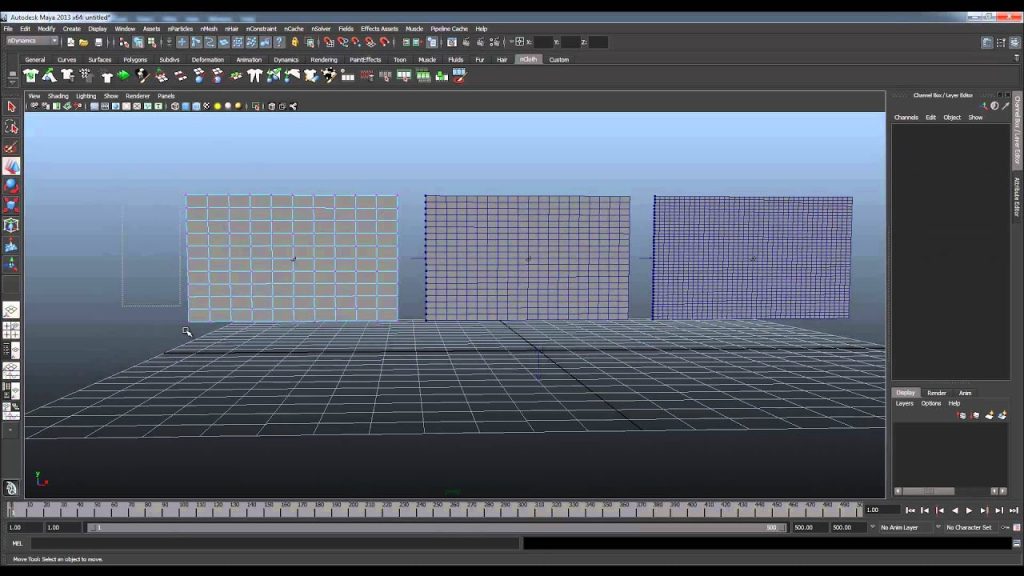Open the nConstraint menu
Screen dimensions: 1024x576
261,29
